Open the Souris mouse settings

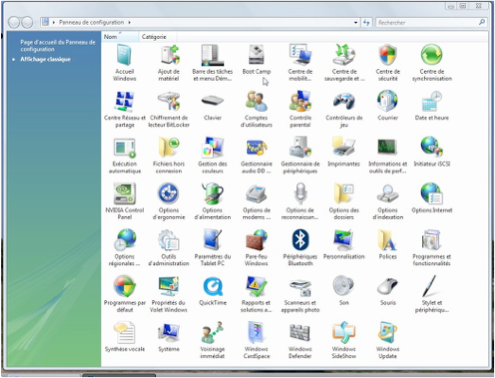(x=388, y=290)
